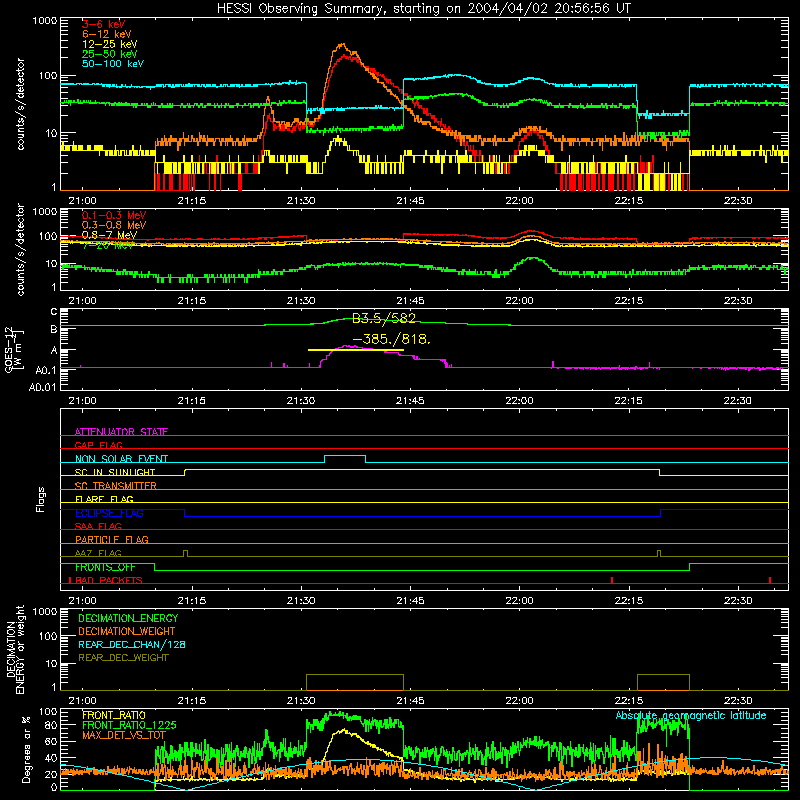Select the FLARE_FLAG label
Image resolution: width=800 pixels, height=800 pixels.
tap(104, 499)
